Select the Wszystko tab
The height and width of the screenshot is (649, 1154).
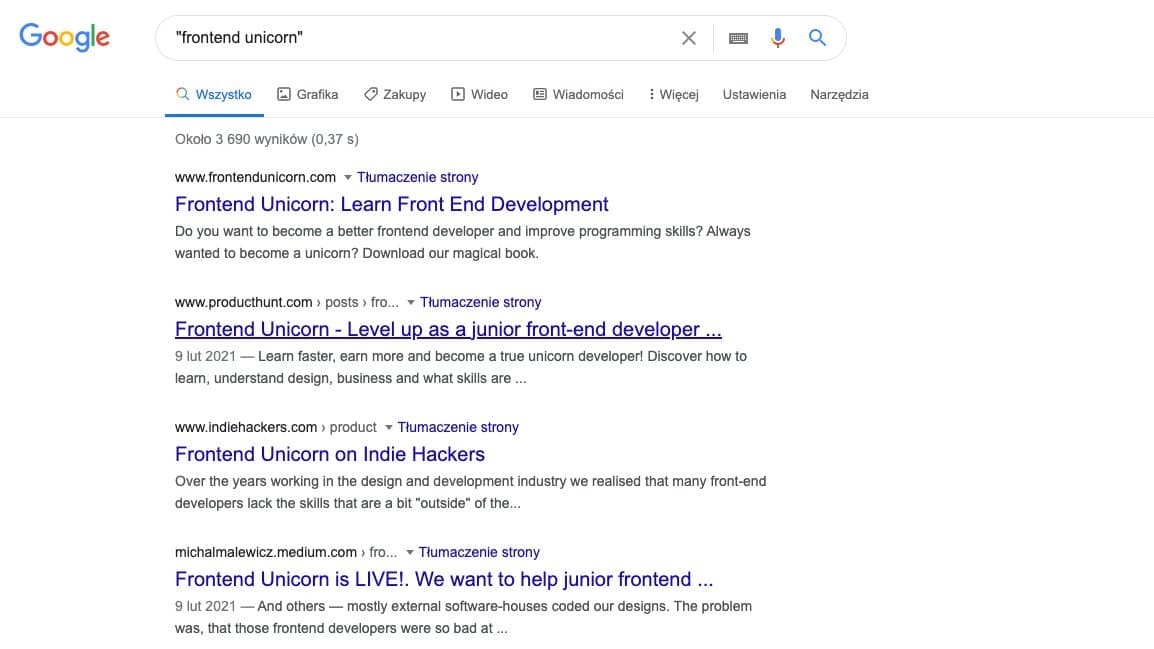[x=214, y=94]
